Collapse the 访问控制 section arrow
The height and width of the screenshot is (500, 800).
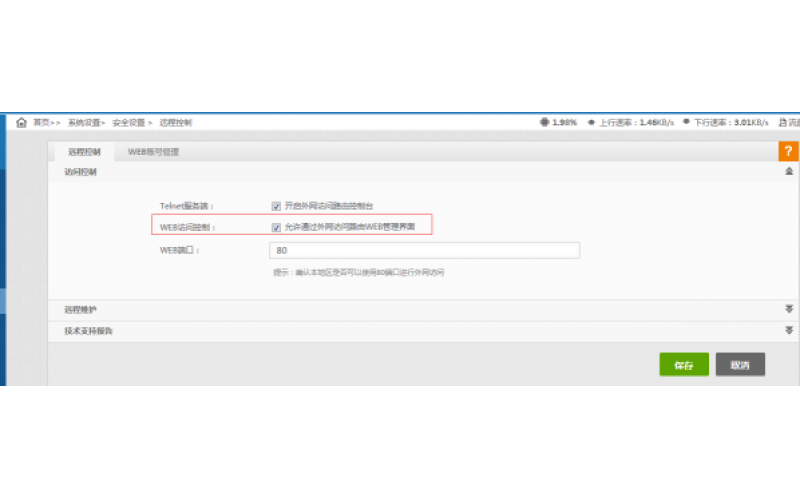pyautogui.click(x=788, y=172)
